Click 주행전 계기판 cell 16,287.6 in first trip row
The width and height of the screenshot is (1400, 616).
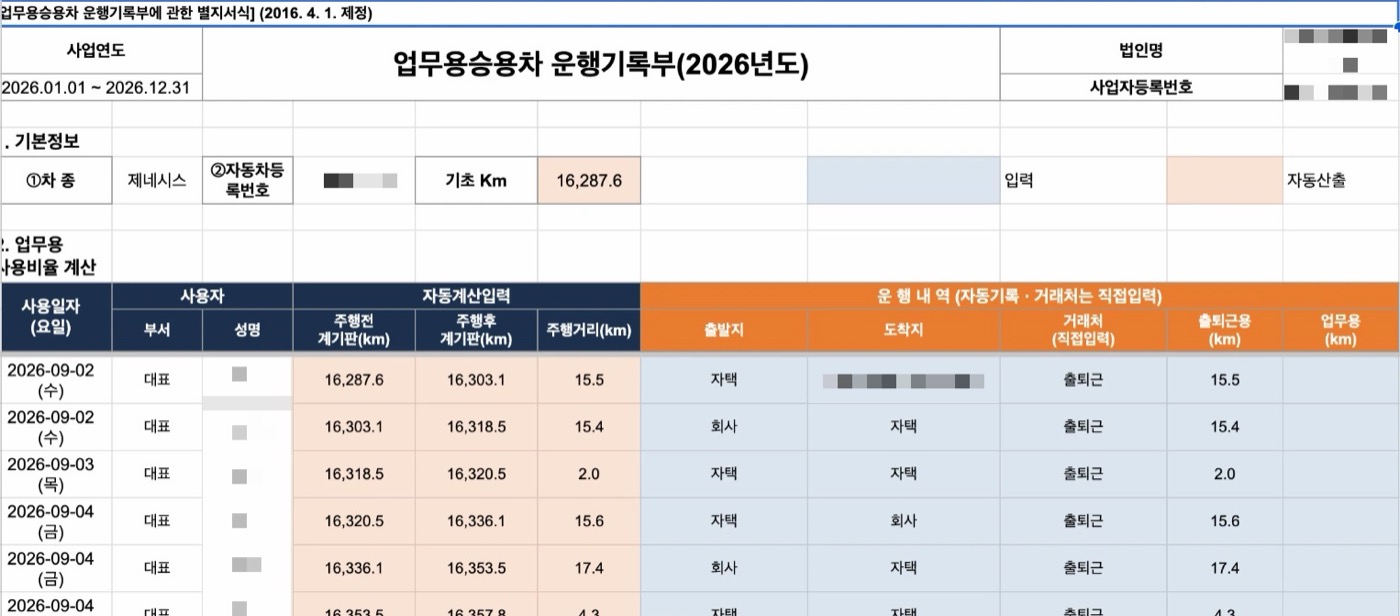354,380
